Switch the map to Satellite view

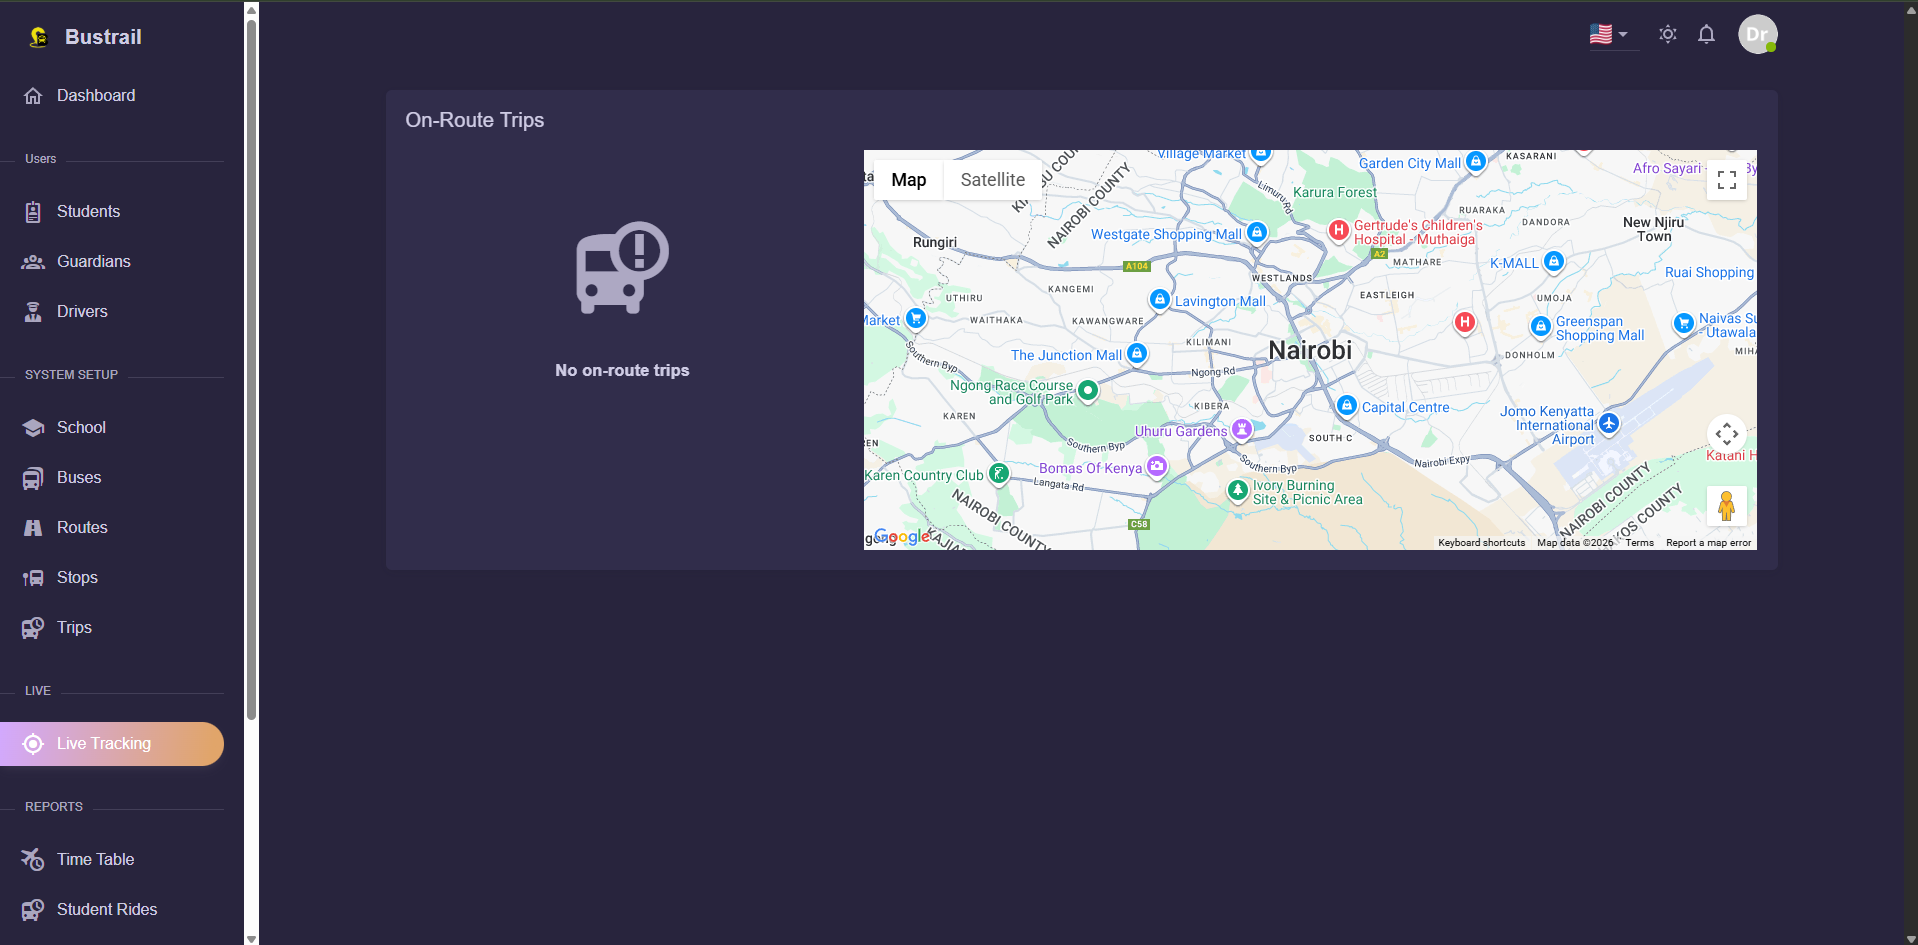pyautogui.click(x=992, y=179)
